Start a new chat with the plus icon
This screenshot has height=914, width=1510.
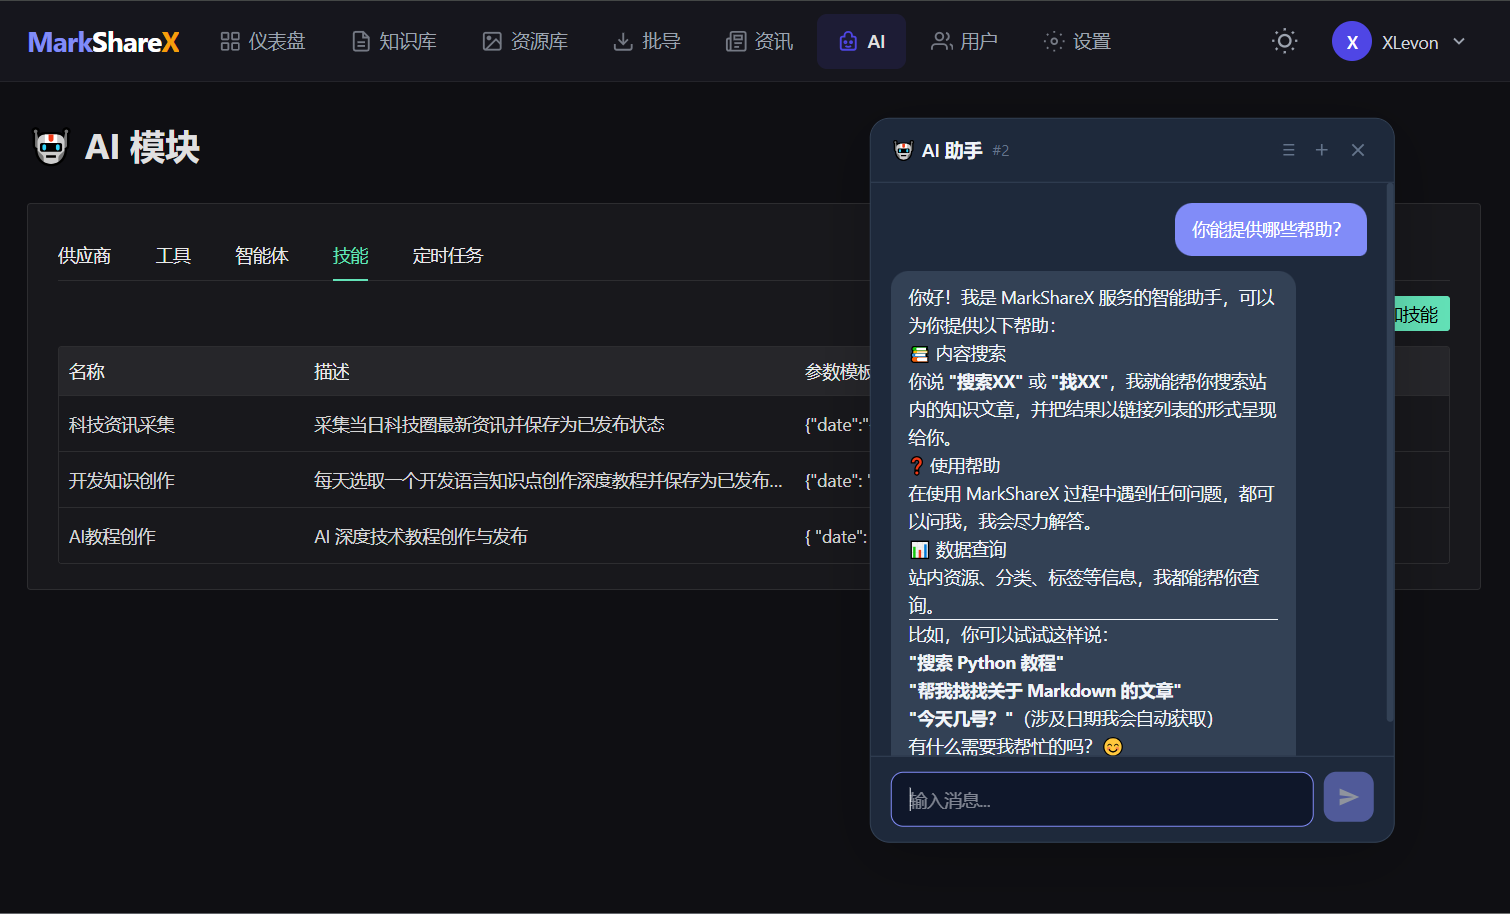(1322, 150)
